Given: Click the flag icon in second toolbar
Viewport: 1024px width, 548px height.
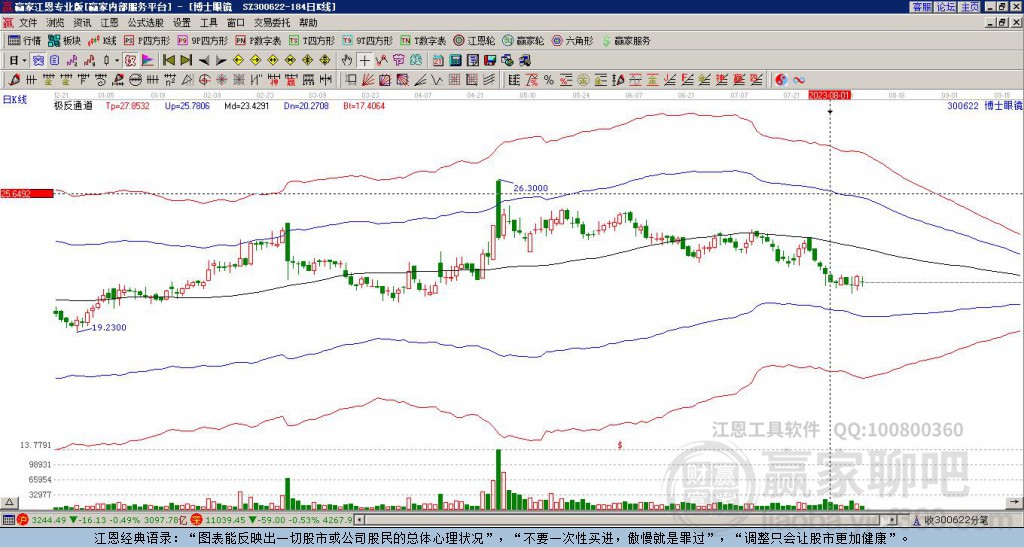Looking at the screenshot, I should 148,61.
